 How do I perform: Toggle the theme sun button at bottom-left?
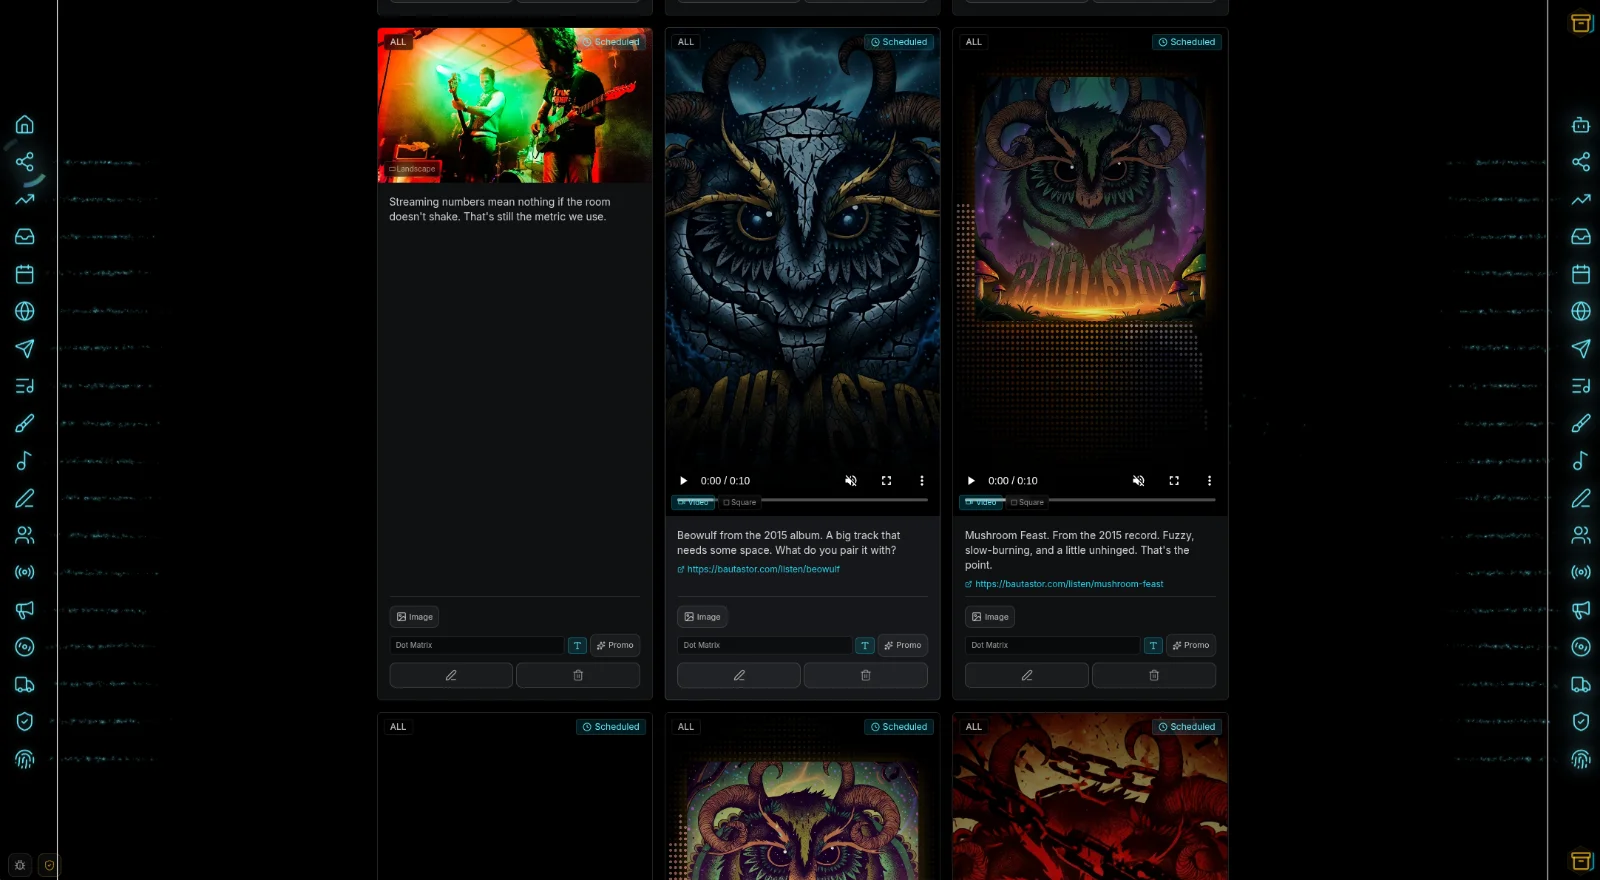tap(20, 865)
